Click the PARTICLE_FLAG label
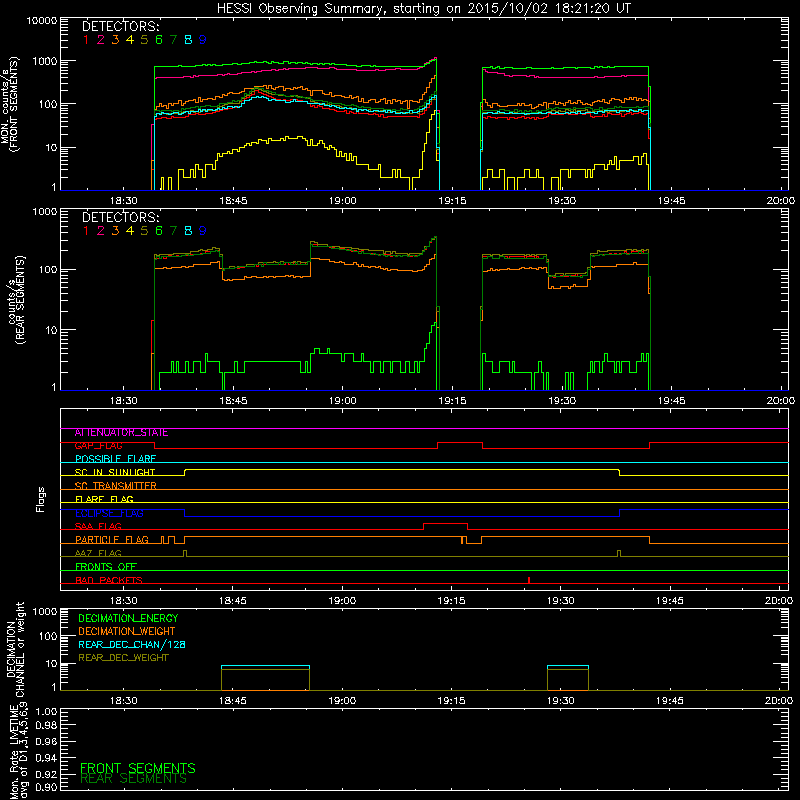The height and width of the screenshot is (800, 800). tap(112, 540)
